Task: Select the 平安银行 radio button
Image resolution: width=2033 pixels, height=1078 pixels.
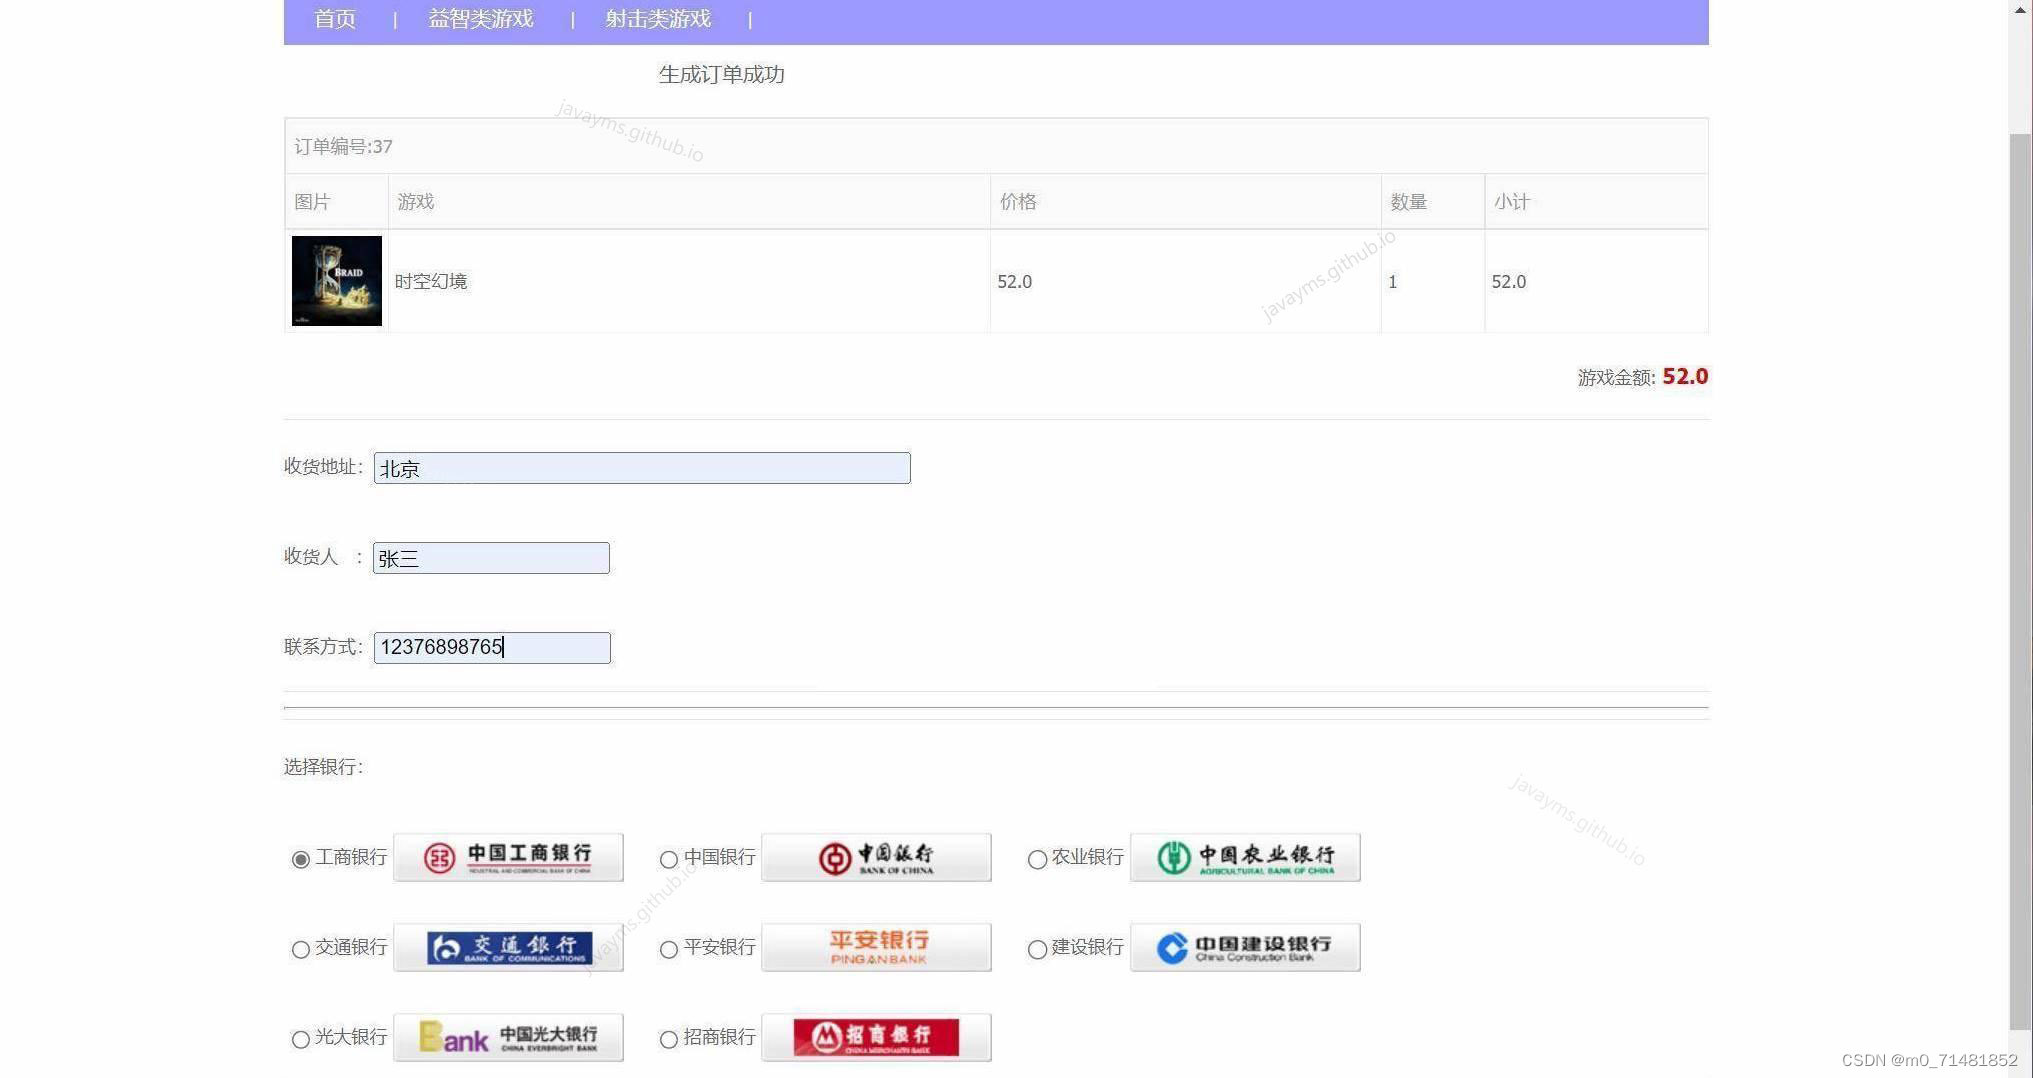Action: (x=669, y=949)
